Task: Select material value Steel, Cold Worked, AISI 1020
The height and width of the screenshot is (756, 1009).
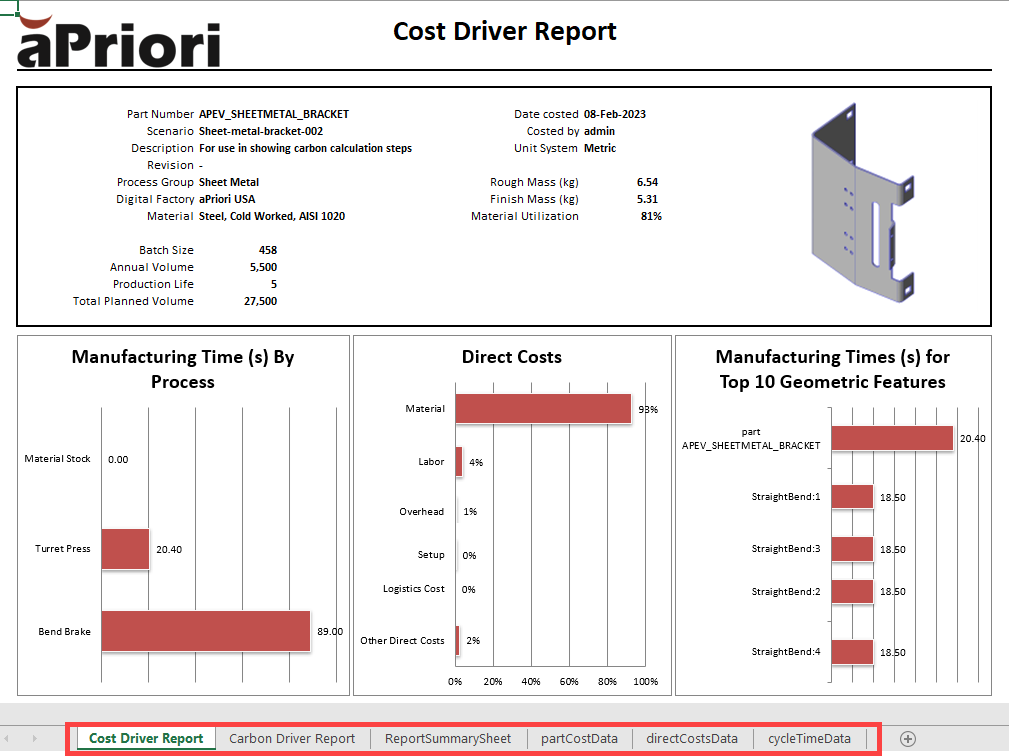Action: [272, 216]
